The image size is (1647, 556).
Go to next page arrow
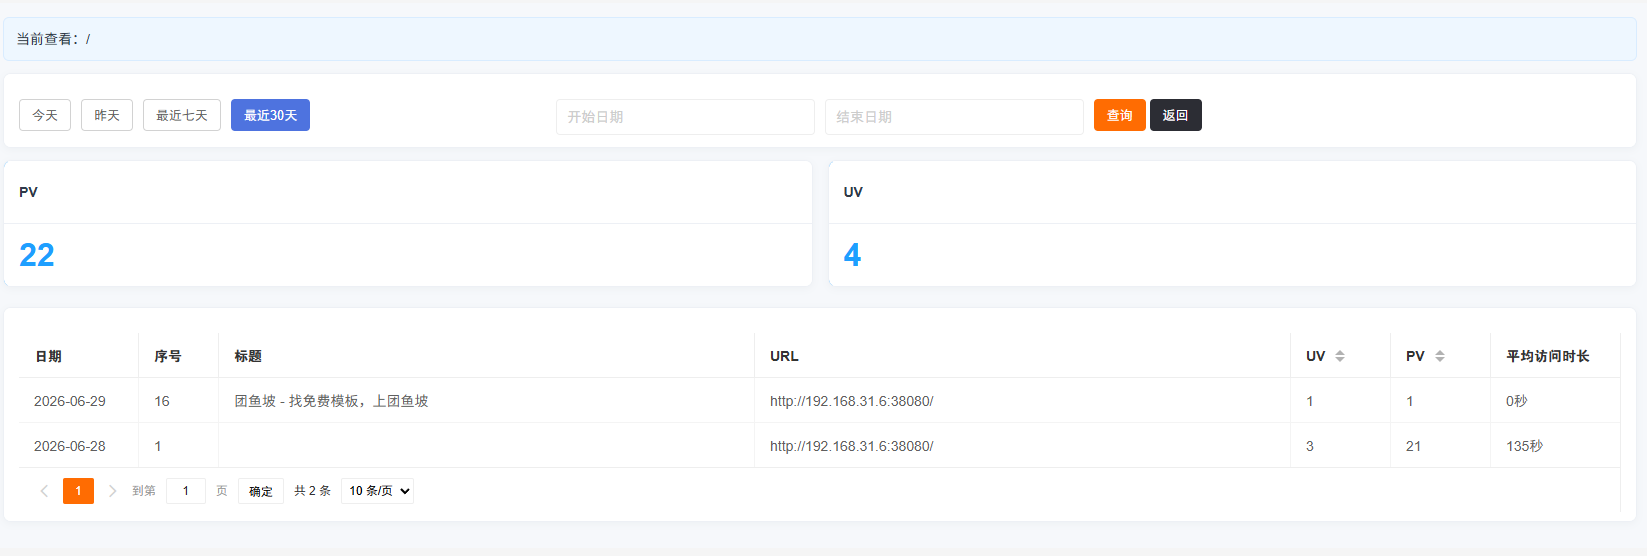112,491
